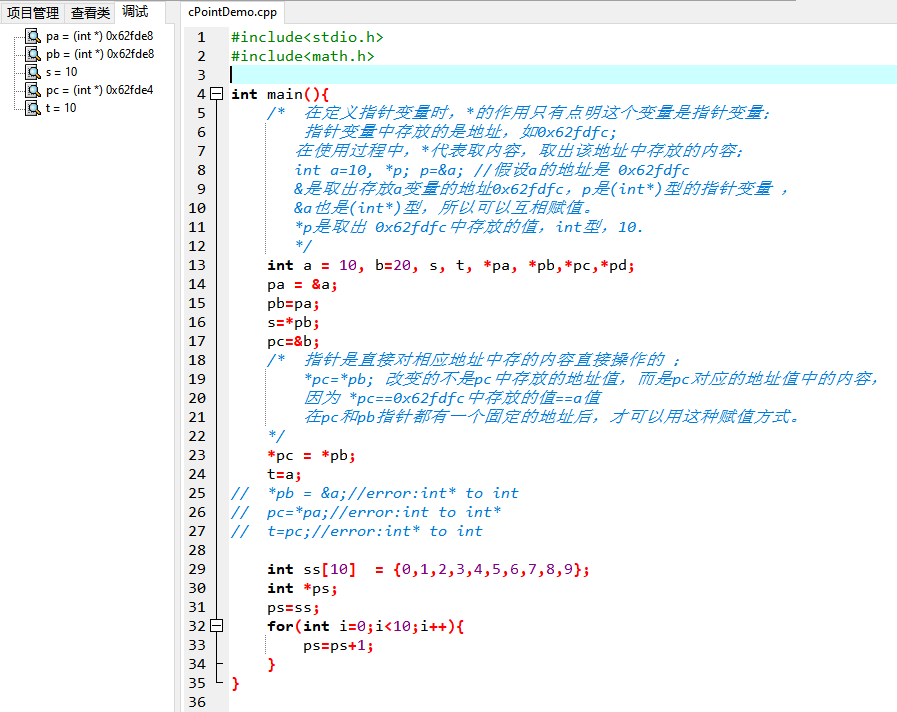Click commented line *pb = &a error

coord(375,494)
